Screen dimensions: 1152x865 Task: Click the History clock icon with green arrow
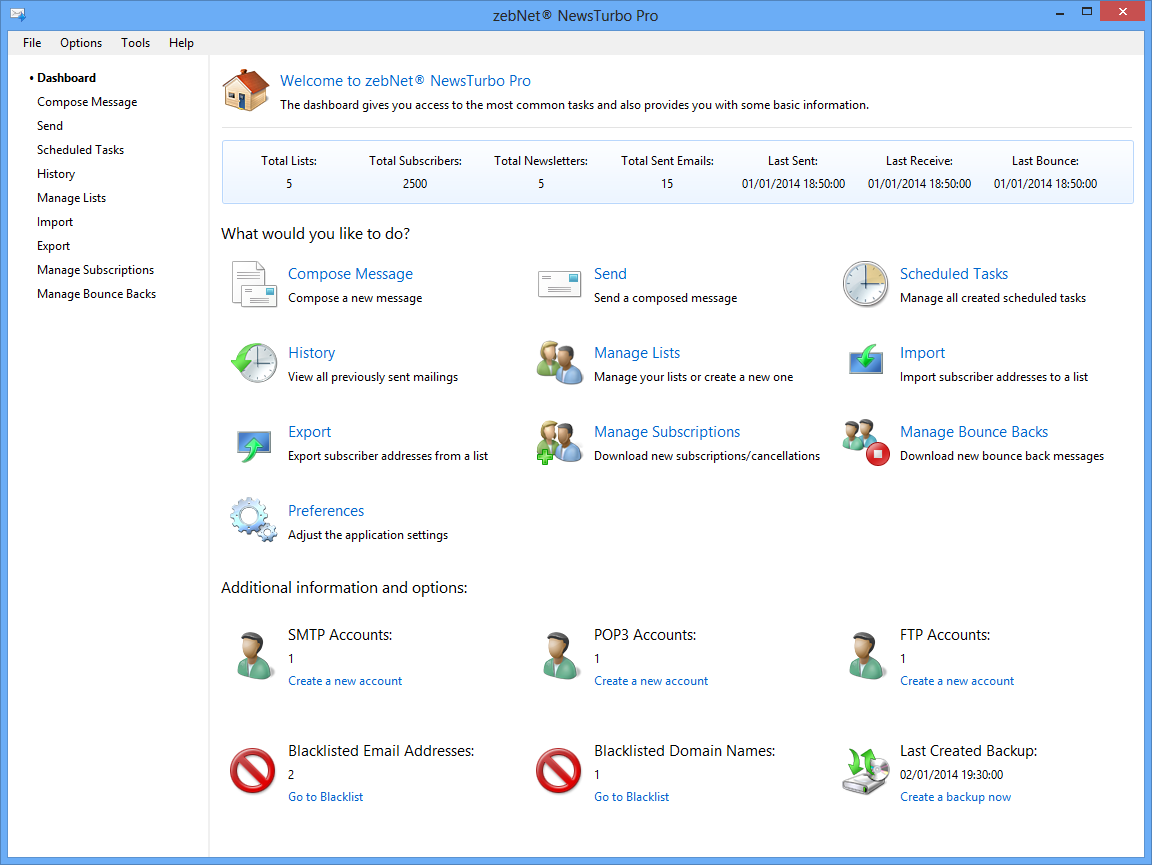click(254, 362)
